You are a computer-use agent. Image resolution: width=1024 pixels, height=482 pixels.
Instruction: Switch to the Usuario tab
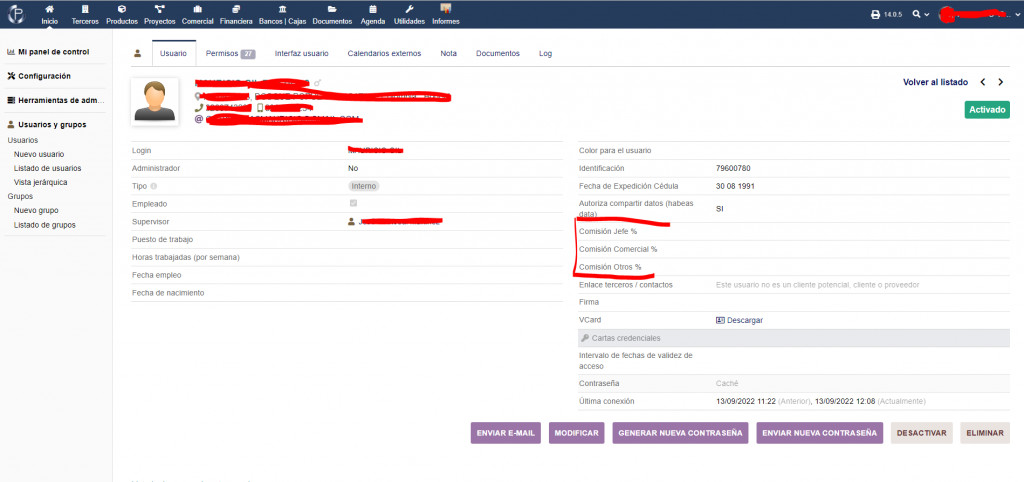tap(174, 54)
